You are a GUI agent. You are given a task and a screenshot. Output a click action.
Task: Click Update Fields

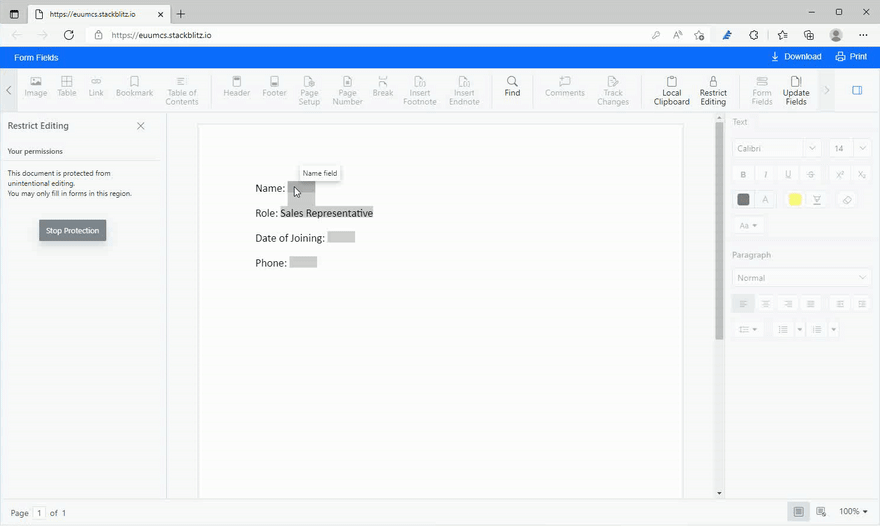[x=796, y=90]
